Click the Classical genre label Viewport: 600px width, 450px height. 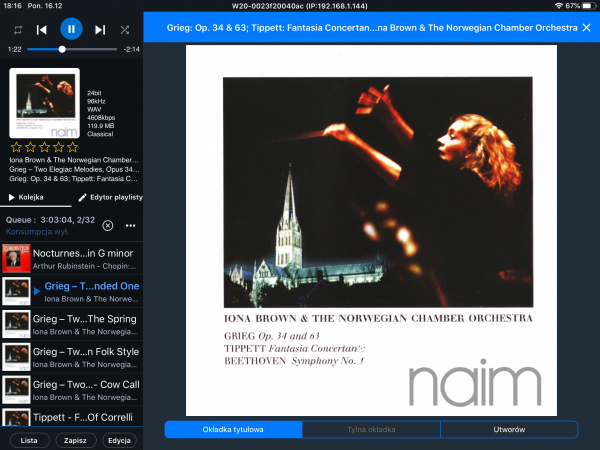[x=100, y=134]
